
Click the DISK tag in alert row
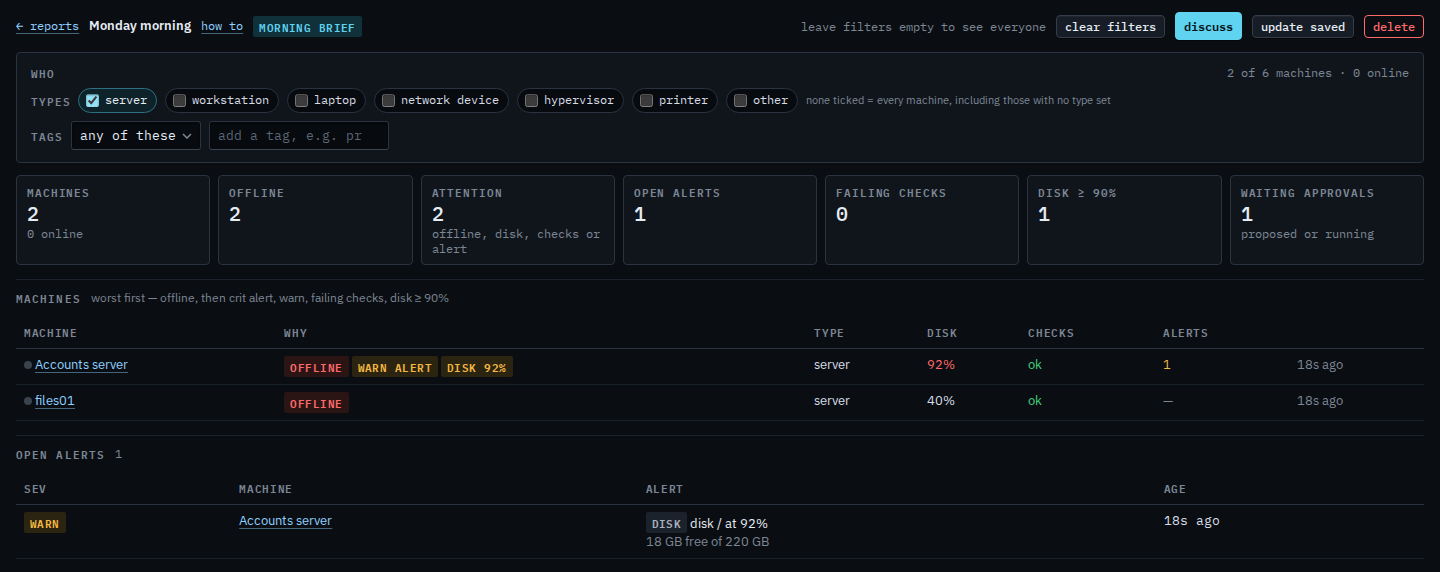[x=666, y=523]
